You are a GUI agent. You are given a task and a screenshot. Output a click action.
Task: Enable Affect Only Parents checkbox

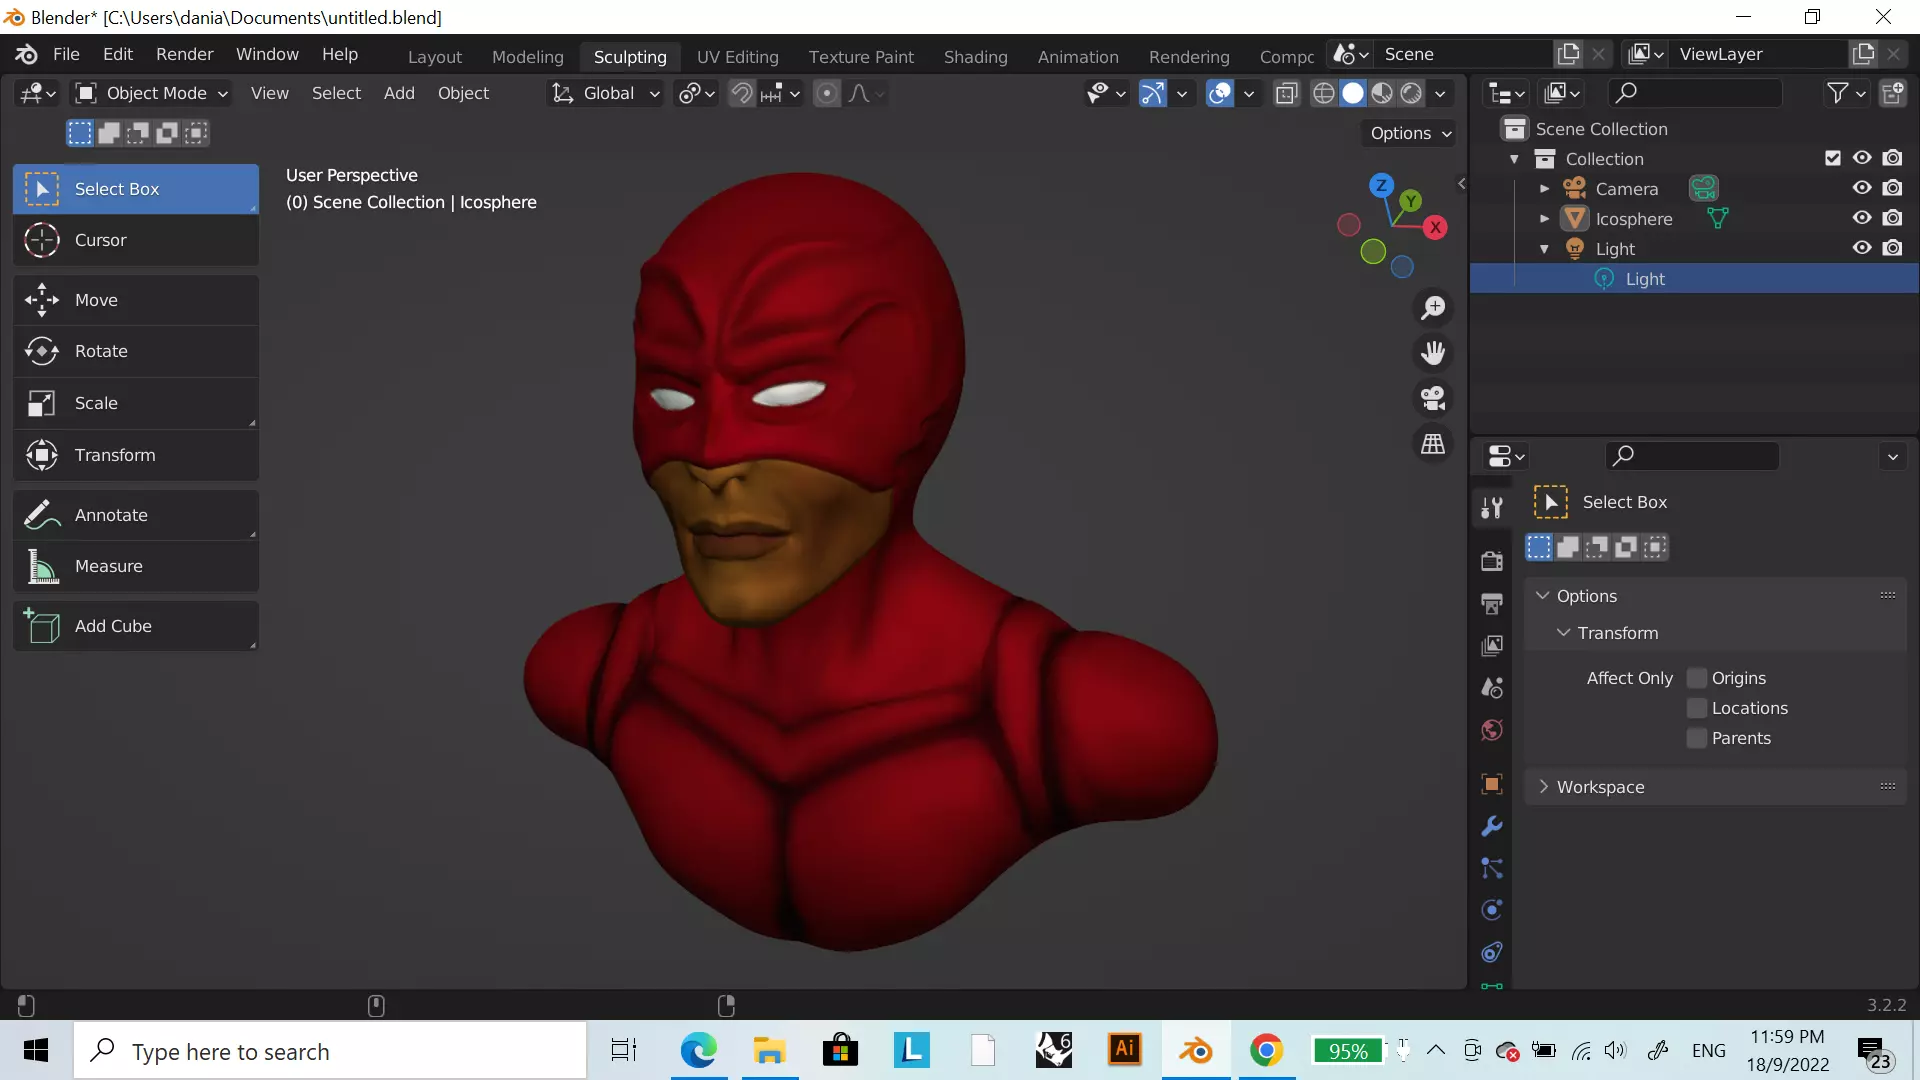[x=1697, y=738]
